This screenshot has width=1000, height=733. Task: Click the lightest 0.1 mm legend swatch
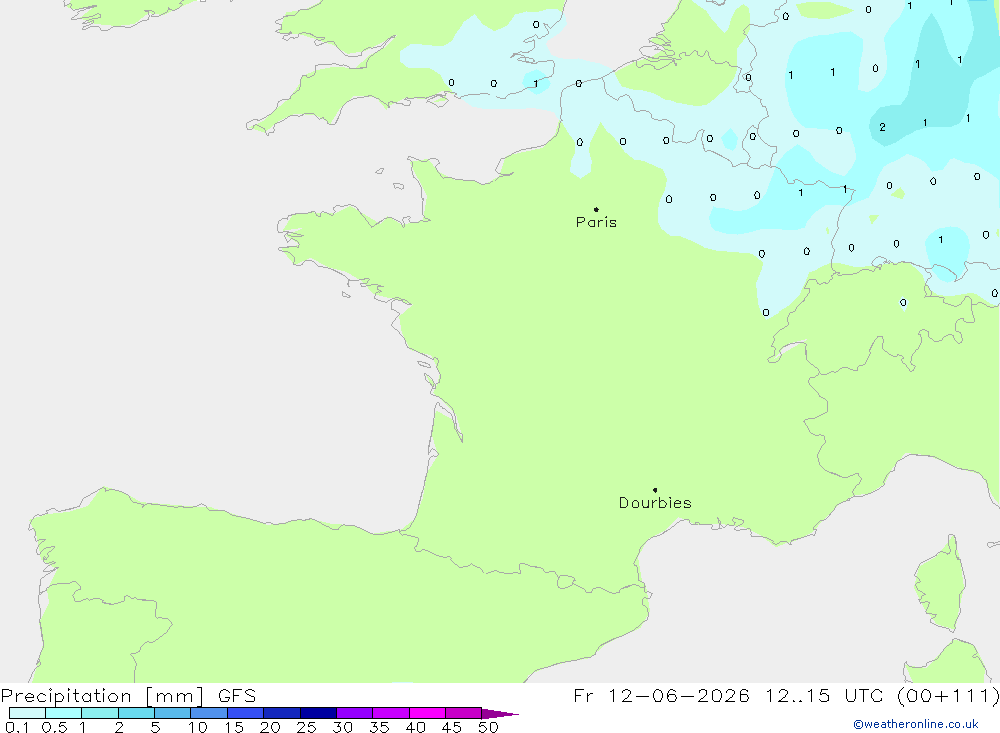(27, 713)
